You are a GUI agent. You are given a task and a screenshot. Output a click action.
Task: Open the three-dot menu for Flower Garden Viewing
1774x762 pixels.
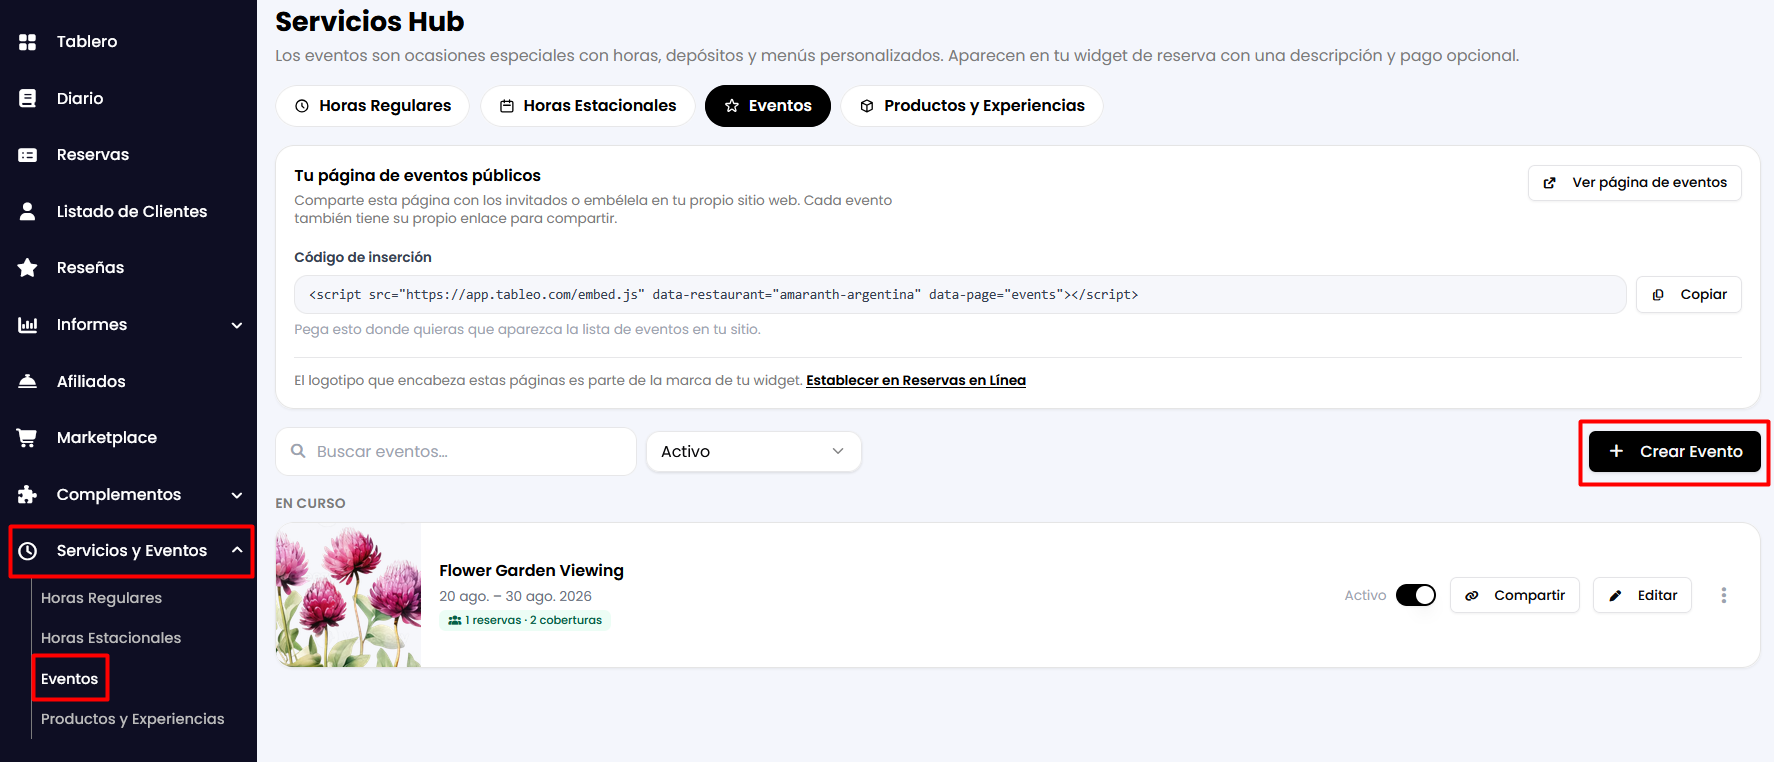(1723, 595)
